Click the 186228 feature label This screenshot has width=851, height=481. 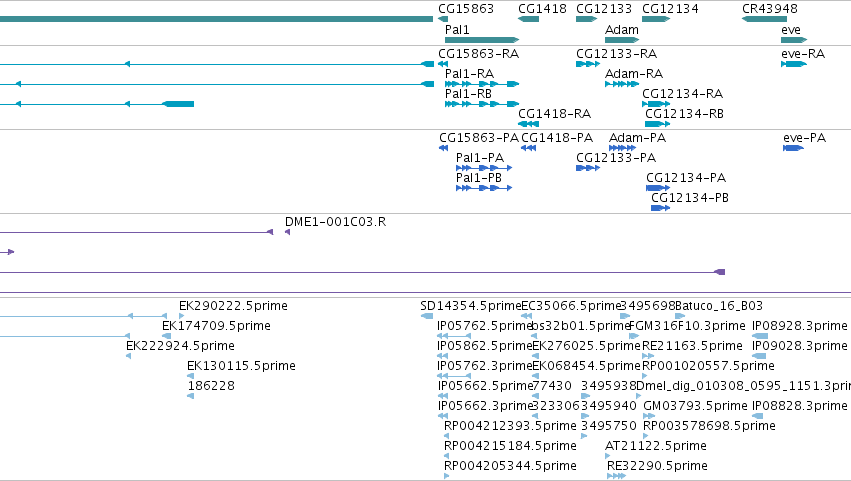click(x=211, y=386)
